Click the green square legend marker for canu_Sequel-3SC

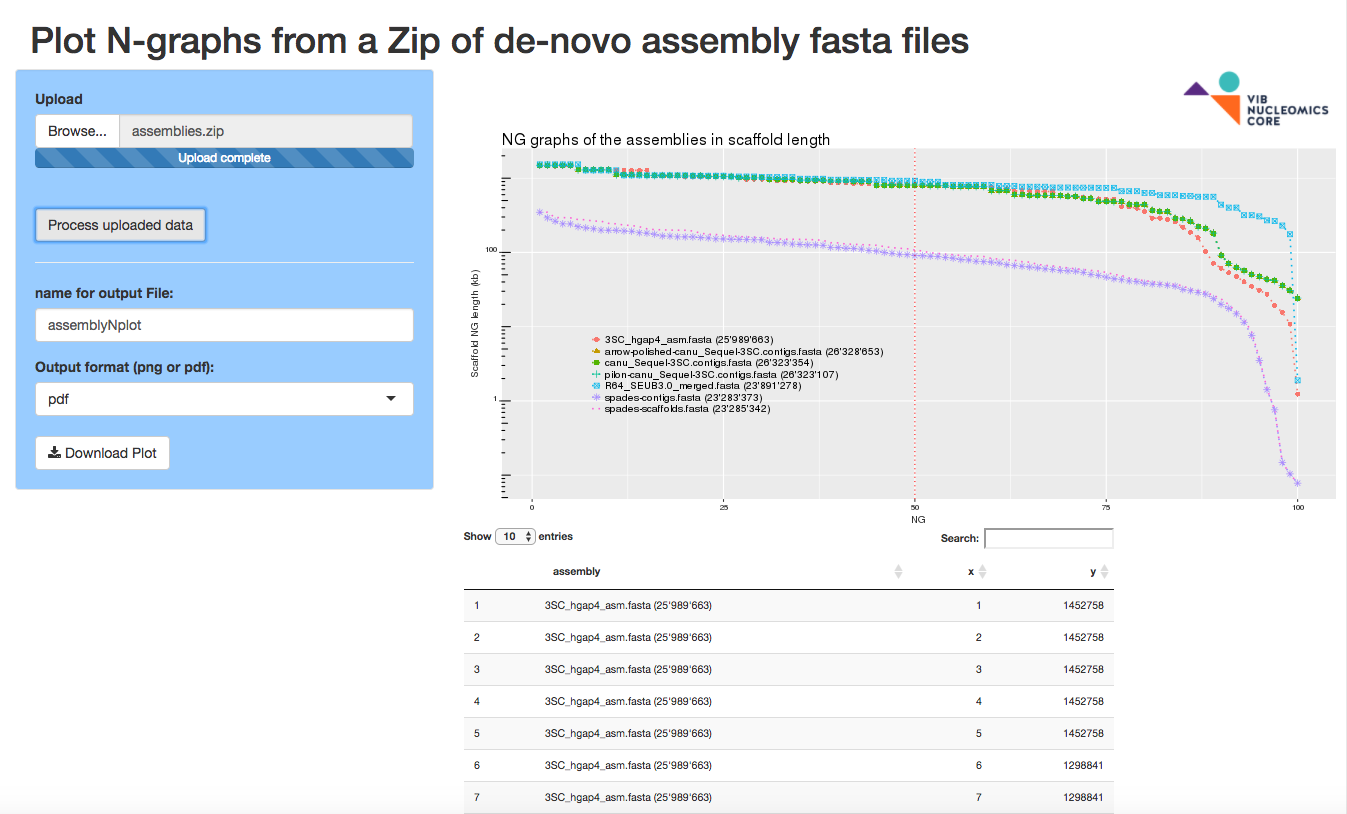[x=596, y=363]
